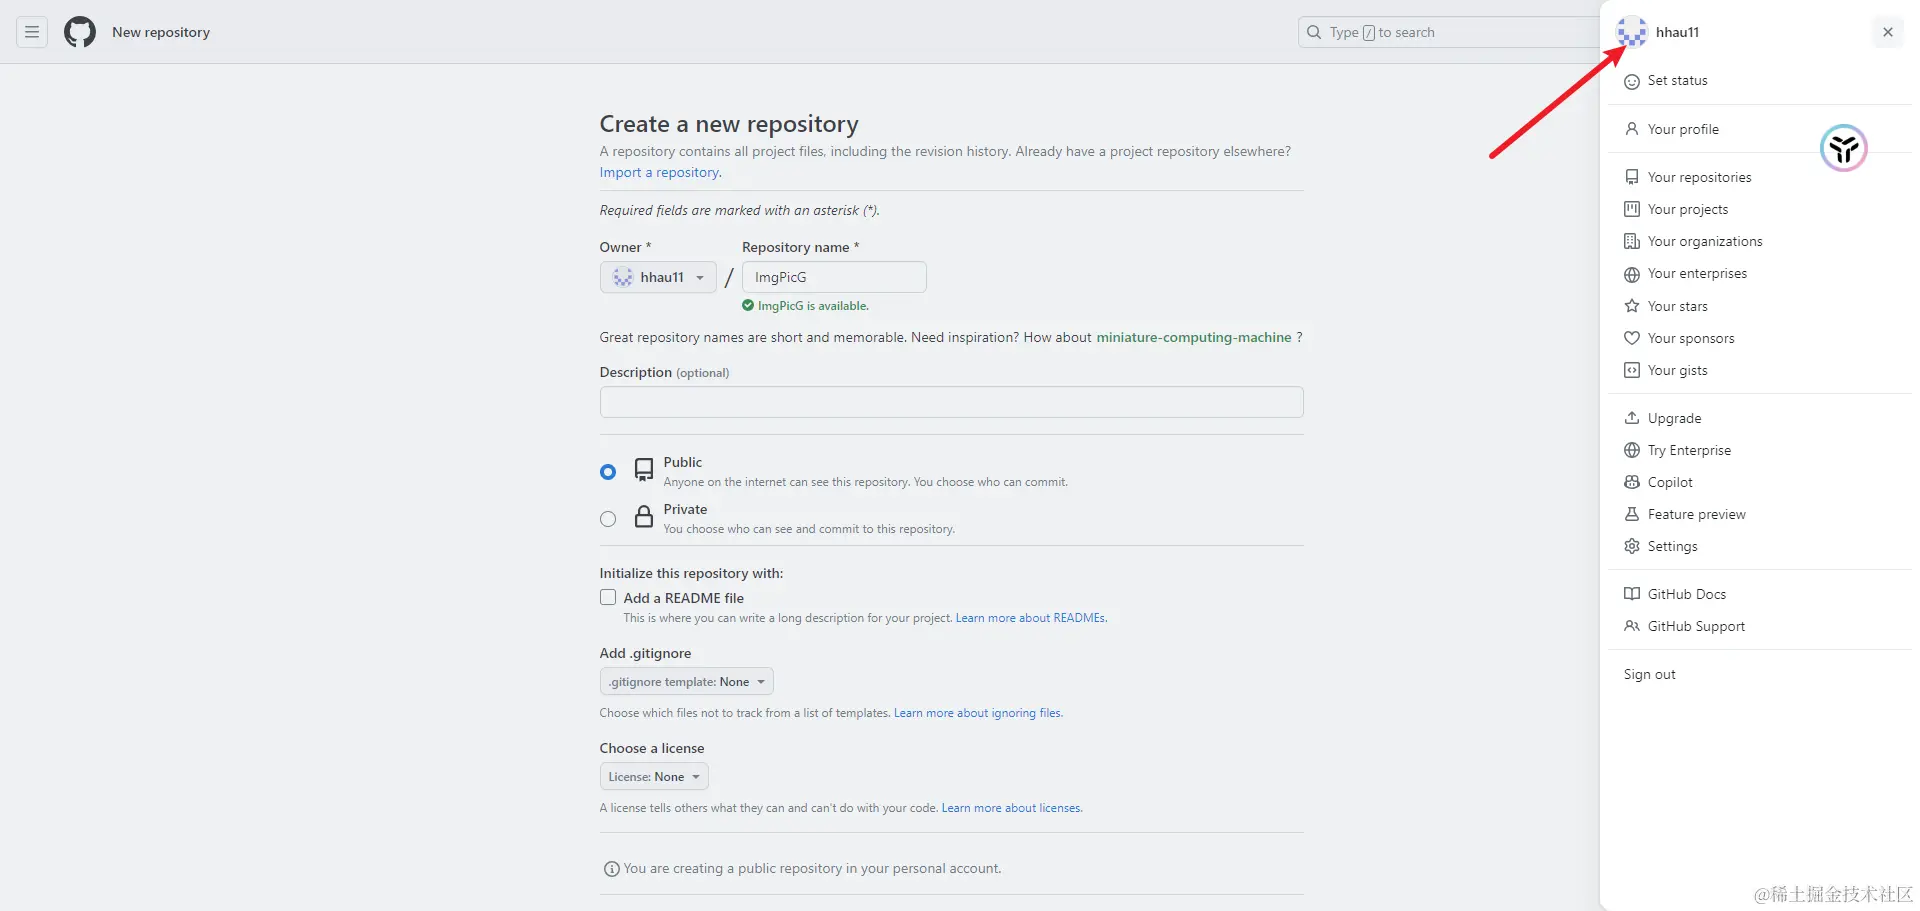Click the floating colorful assistant icon
Screen dimensions: 1920x911
tap(1844, 149)
